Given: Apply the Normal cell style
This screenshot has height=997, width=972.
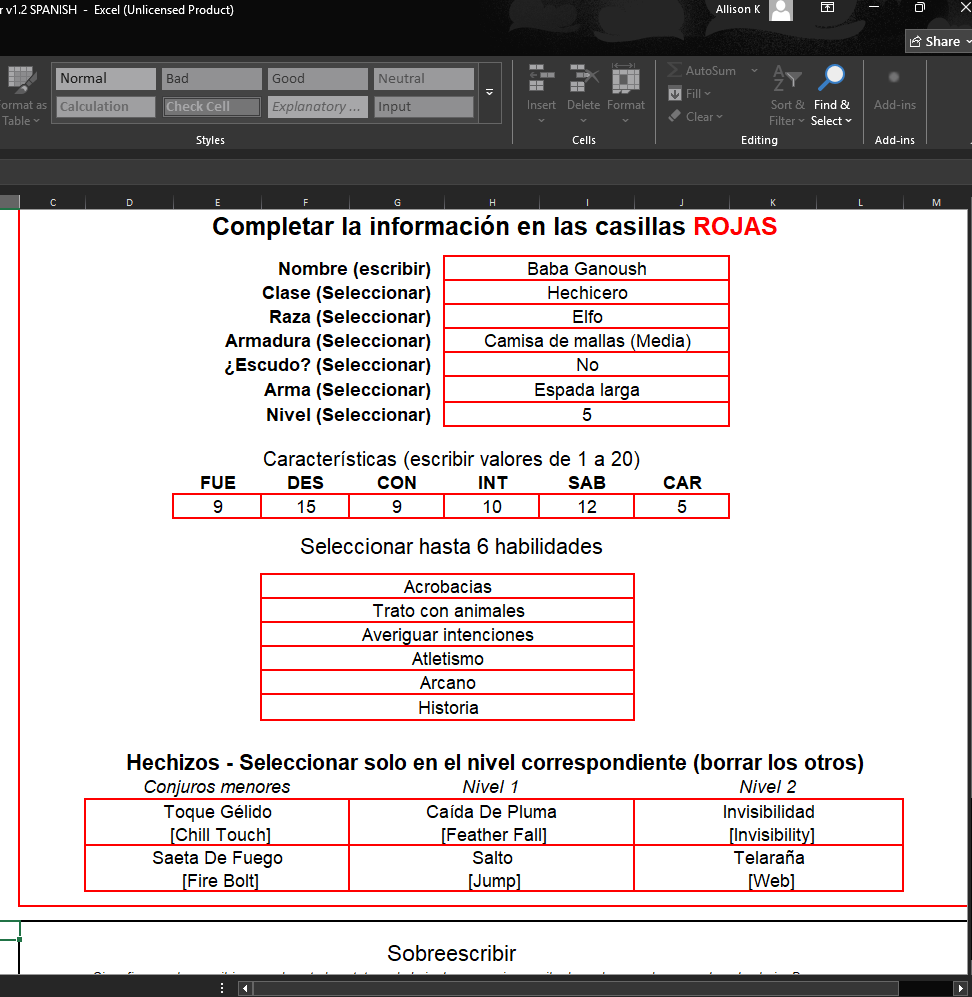Looking at the screenshot, I should (106, 79).
